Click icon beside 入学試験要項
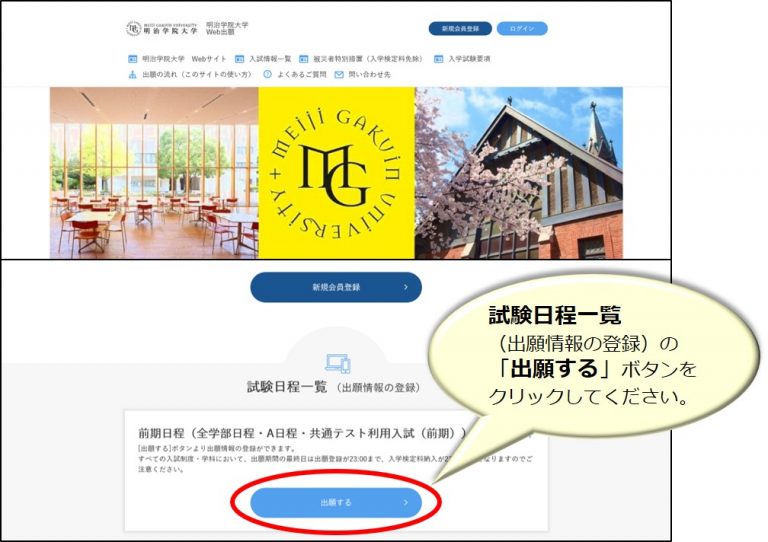The height and width of the screenshot is (542, 768). click(438, 59)
